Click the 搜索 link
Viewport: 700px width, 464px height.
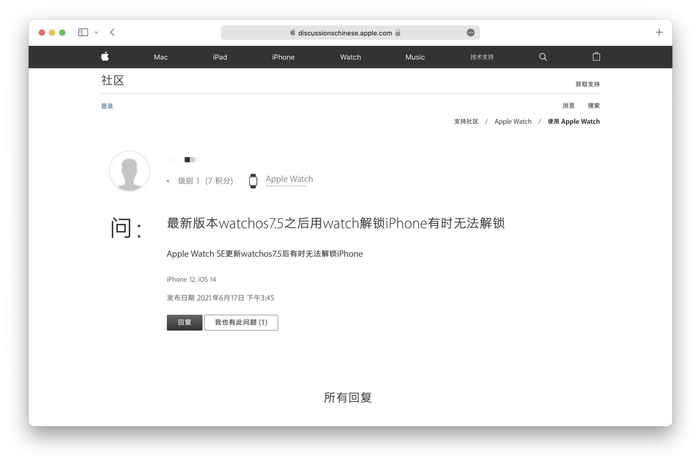(x=594, y=105)
